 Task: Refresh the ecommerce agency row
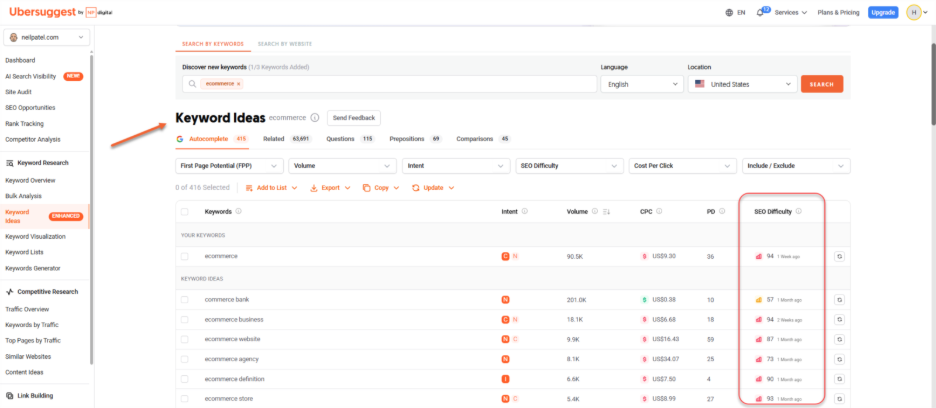(x=839, y=359)
